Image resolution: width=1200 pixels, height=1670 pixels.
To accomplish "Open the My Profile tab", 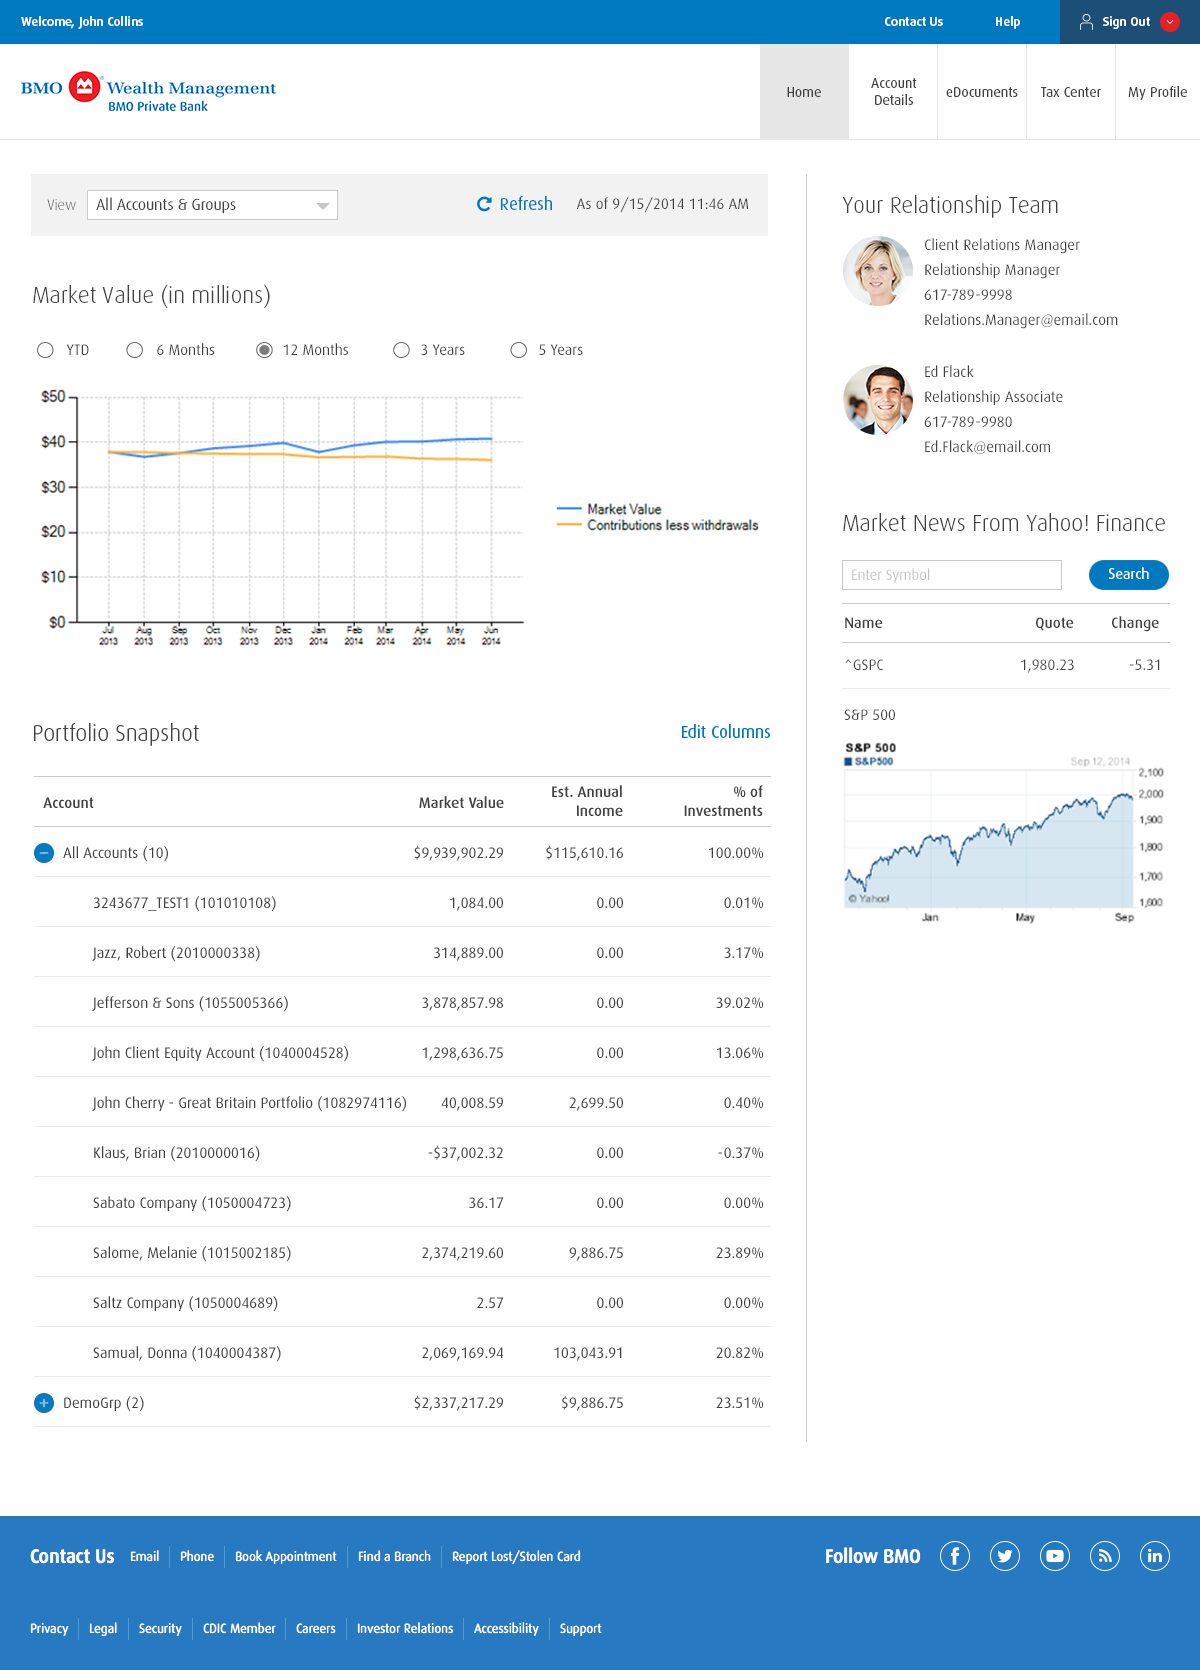I will click(1158, 92).
